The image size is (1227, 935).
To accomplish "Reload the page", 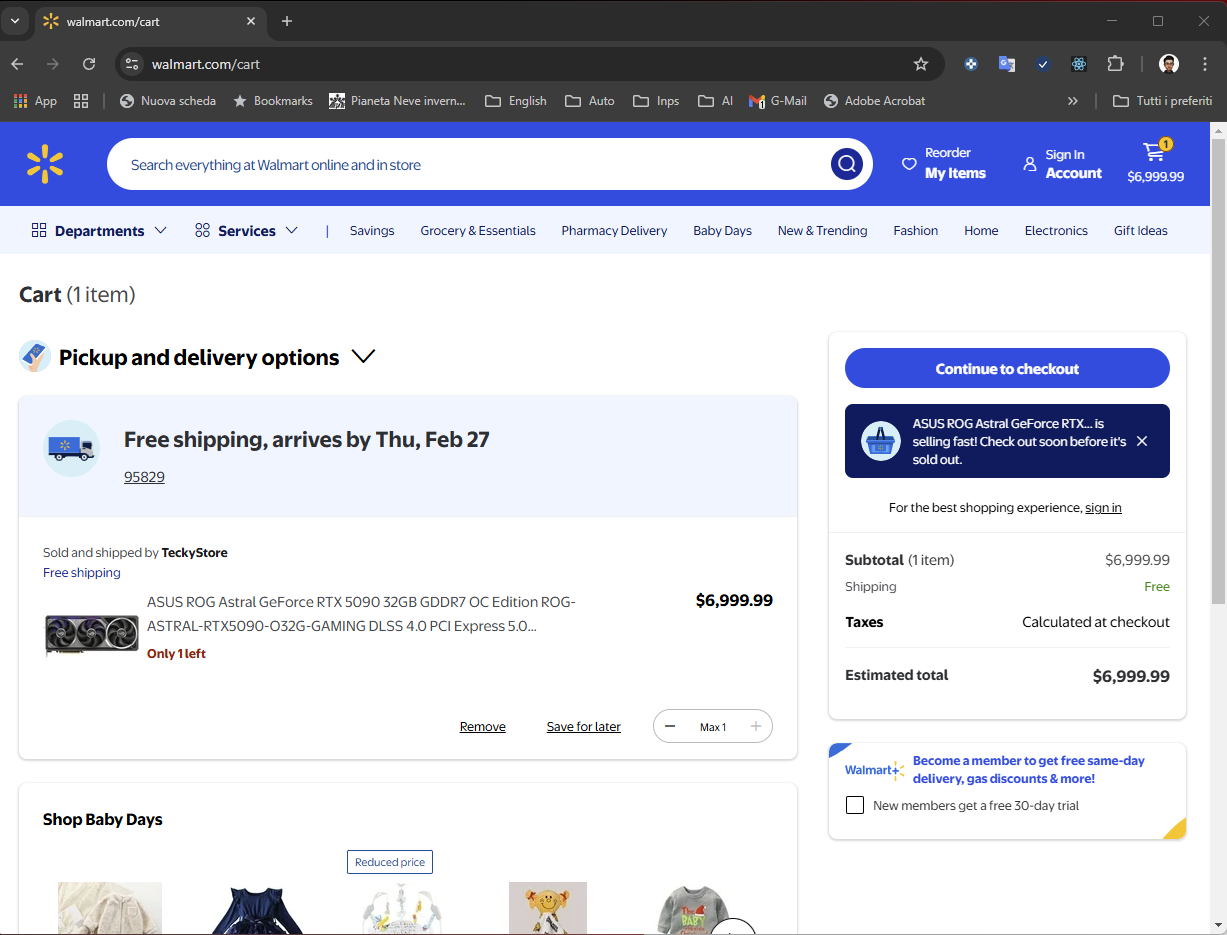I will tap(89, 64).
